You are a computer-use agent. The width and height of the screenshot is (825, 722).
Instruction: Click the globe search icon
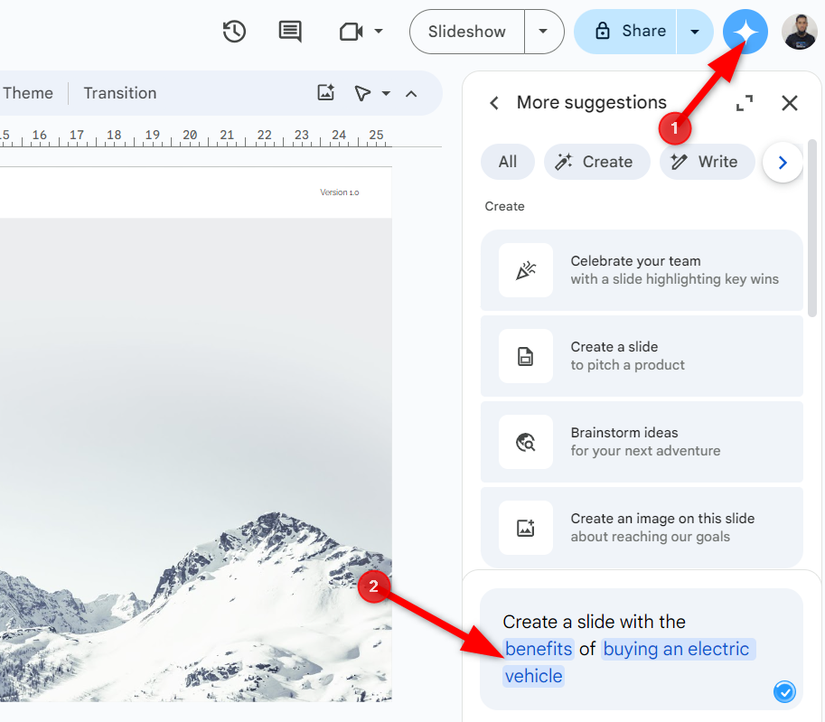click(526, 442)
